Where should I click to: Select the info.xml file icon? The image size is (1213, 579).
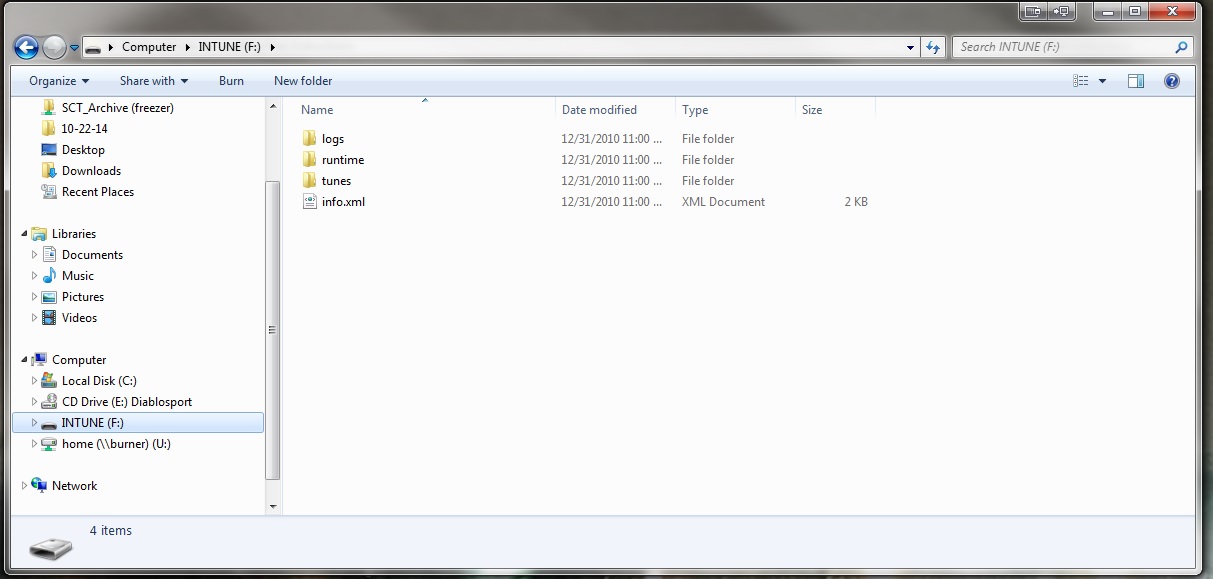tap(309, 202)
